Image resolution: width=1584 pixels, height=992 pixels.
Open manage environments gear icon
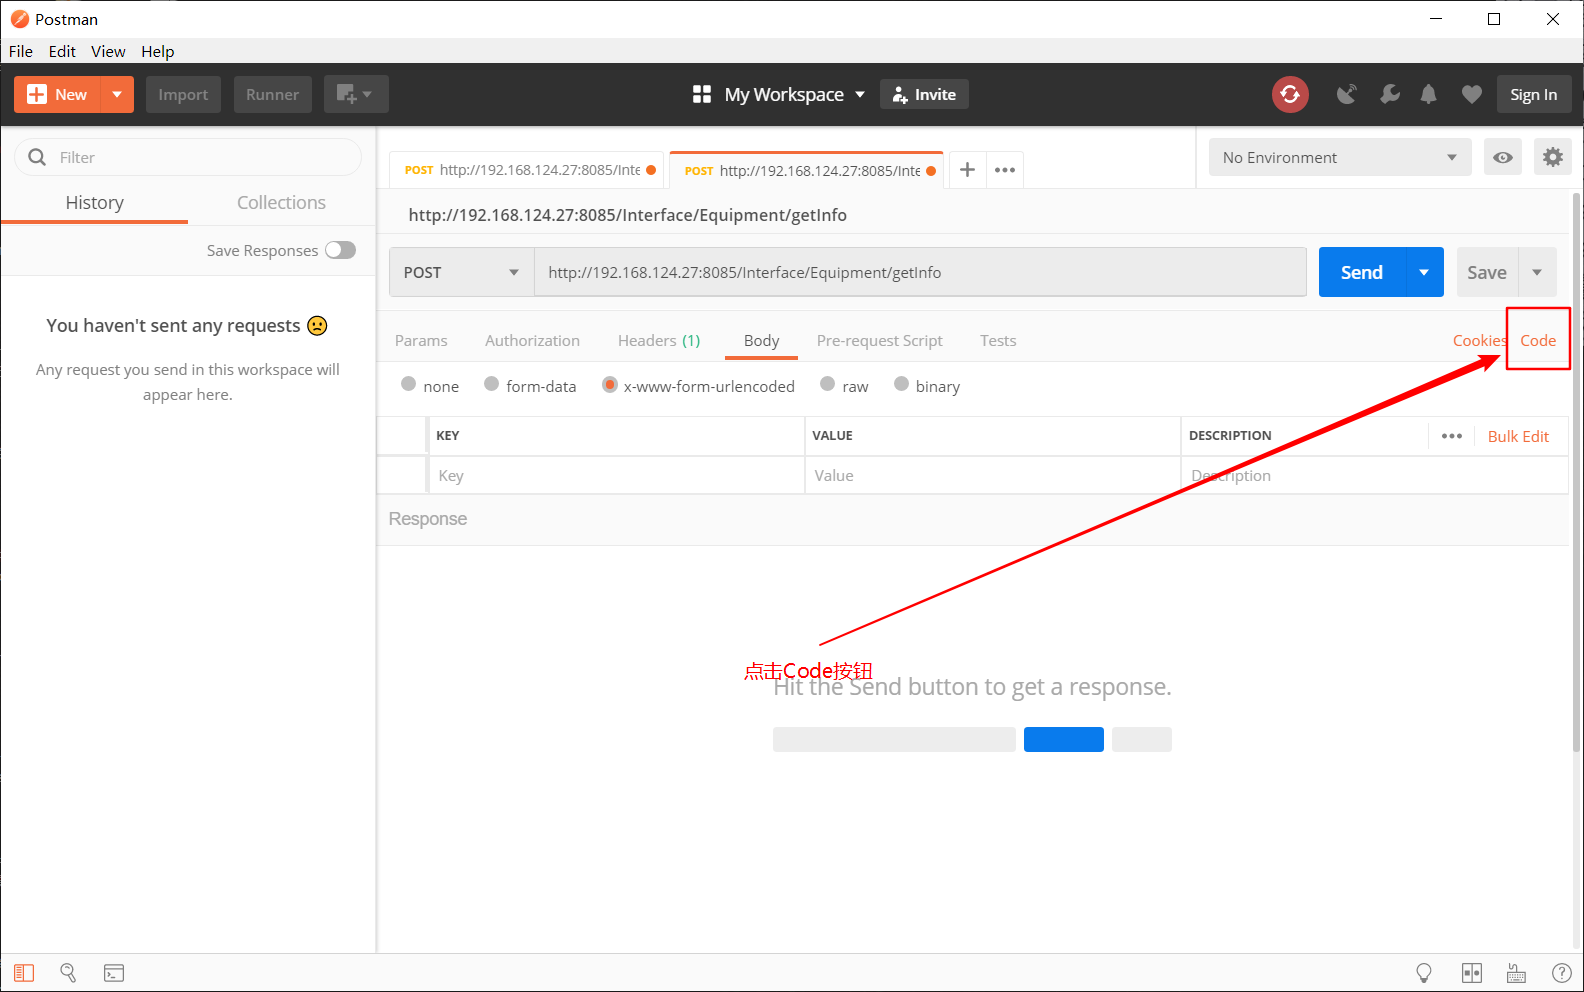pos(1553,157)
